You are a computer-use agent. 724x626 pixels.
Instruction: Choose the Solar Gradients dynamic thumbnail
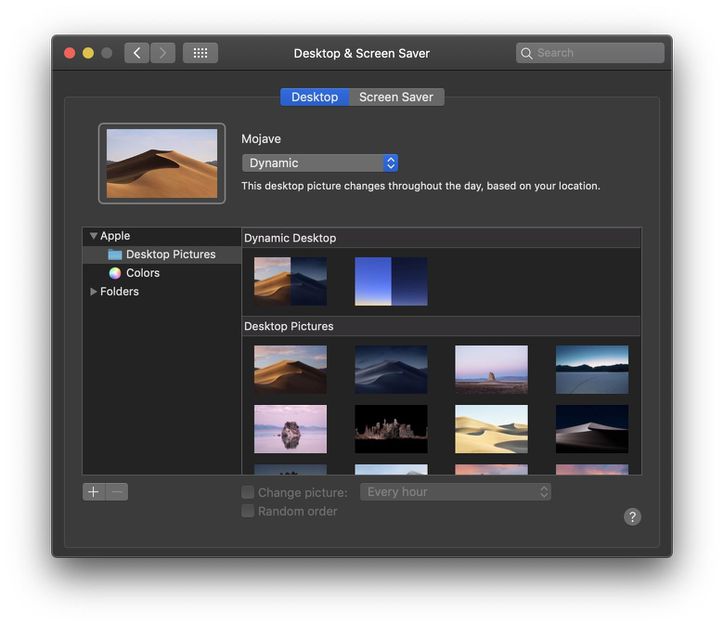[x=391, y=281]
